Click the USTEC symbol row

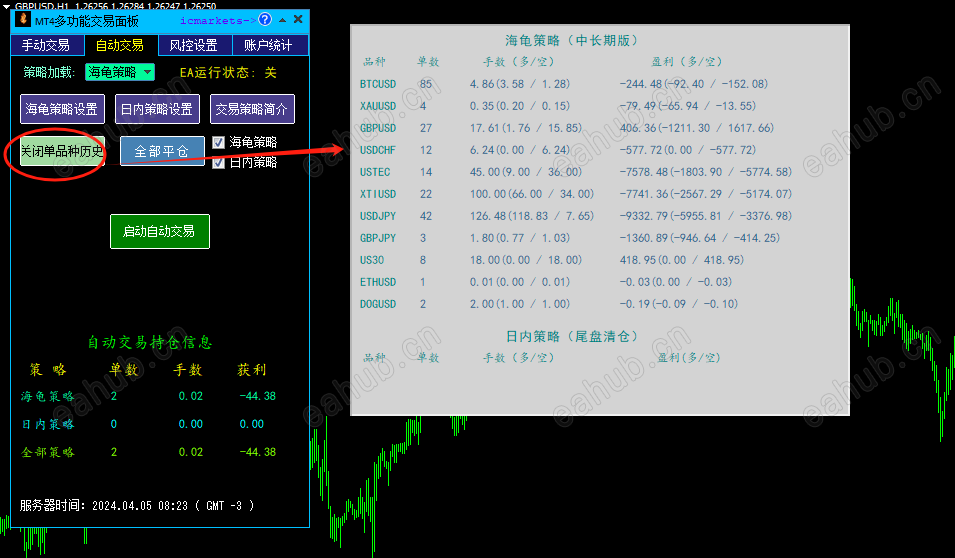coord(375,172)
